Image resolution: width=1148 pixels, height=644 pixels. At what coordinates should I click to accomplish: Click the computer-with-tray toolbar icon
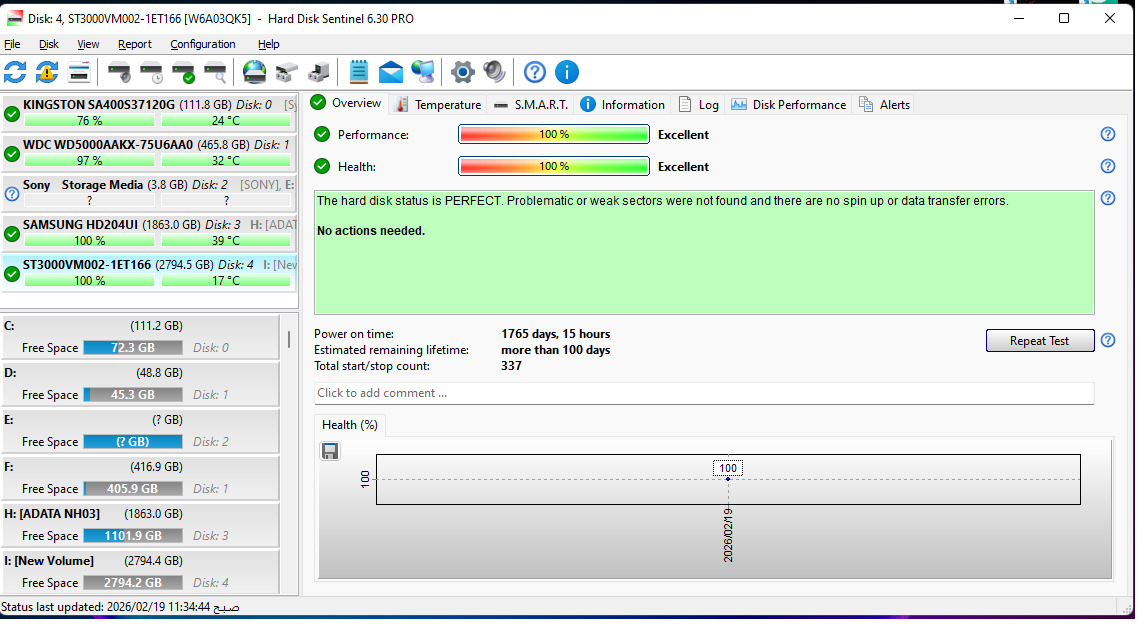(x=318, y=72)
